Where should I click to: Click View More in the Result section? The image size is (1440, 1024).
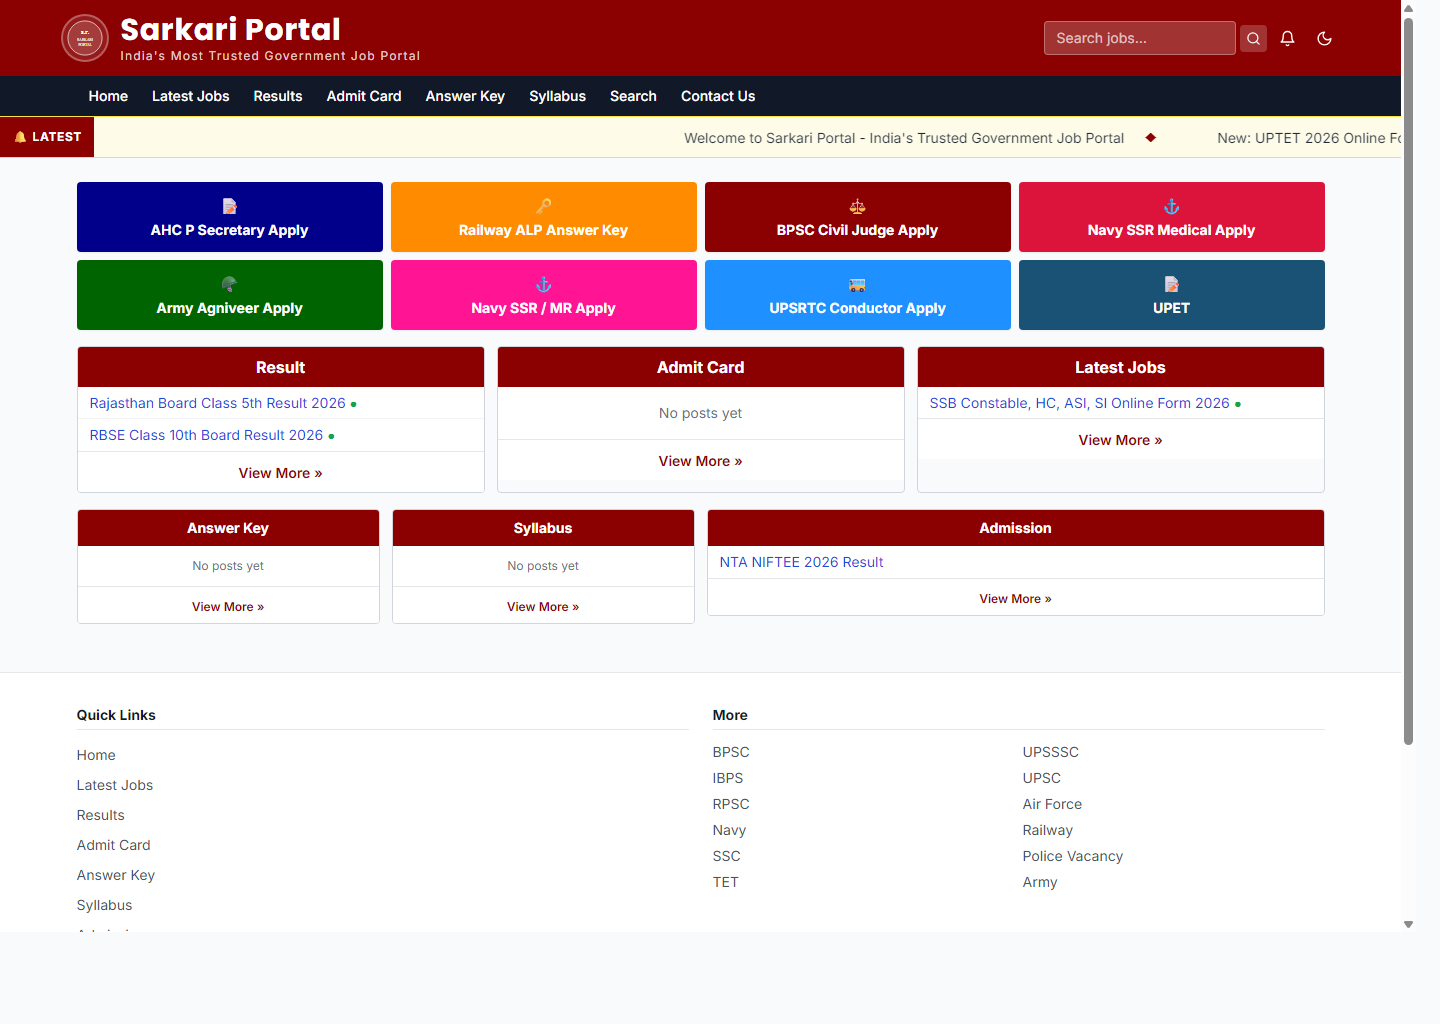pos(280,472)
